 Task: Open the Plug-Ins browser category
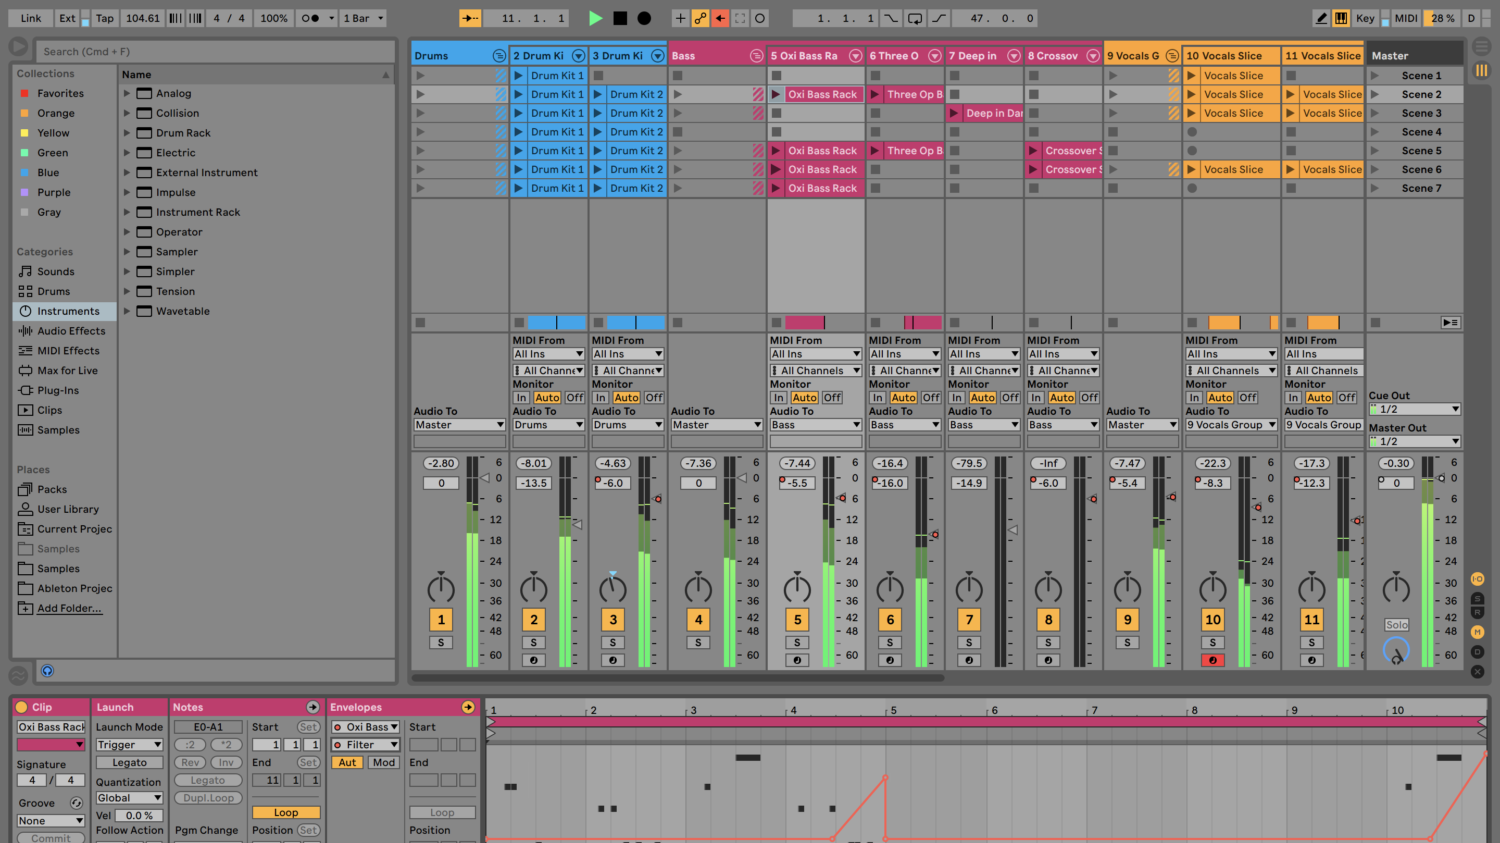coord(64,390)
